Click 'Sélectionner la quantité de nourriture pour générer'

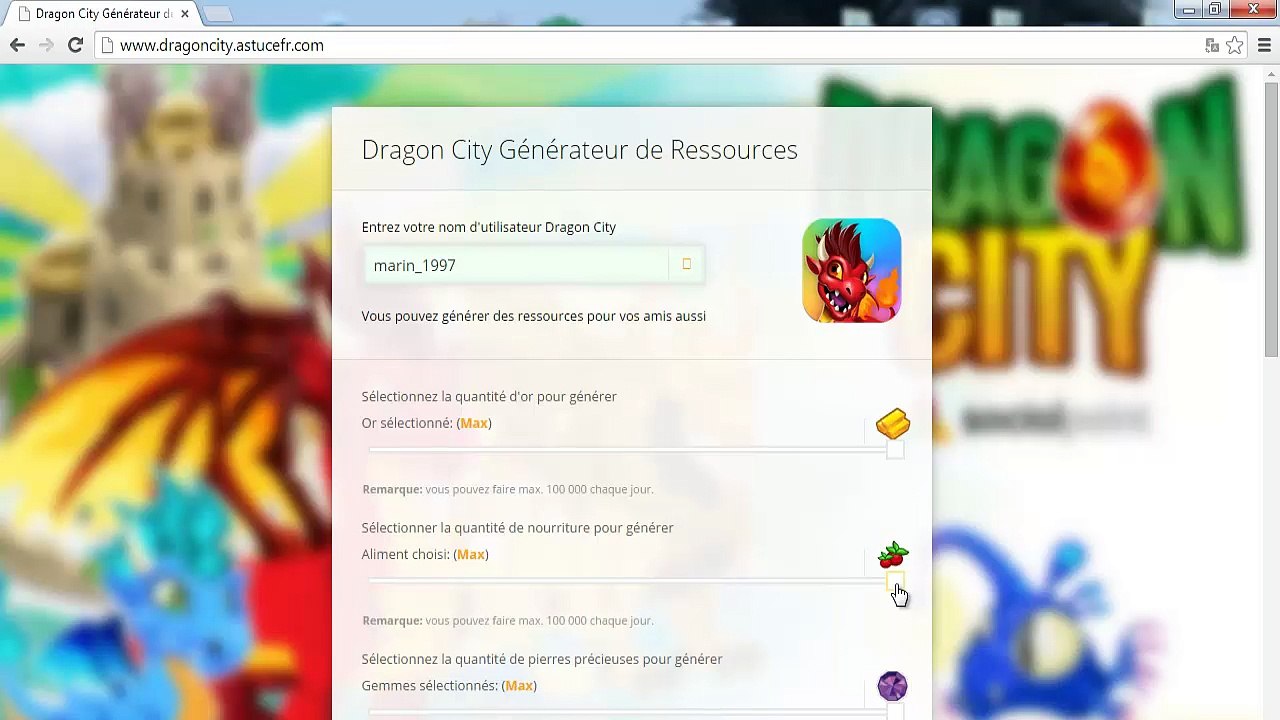517,528
